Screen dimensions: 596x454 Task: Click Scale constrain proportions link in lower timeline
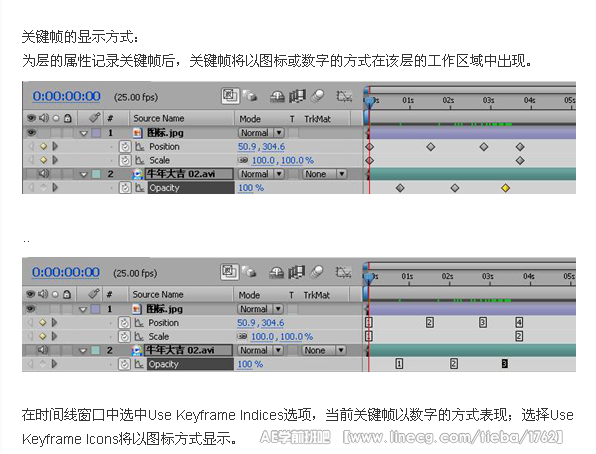(242, 336)
